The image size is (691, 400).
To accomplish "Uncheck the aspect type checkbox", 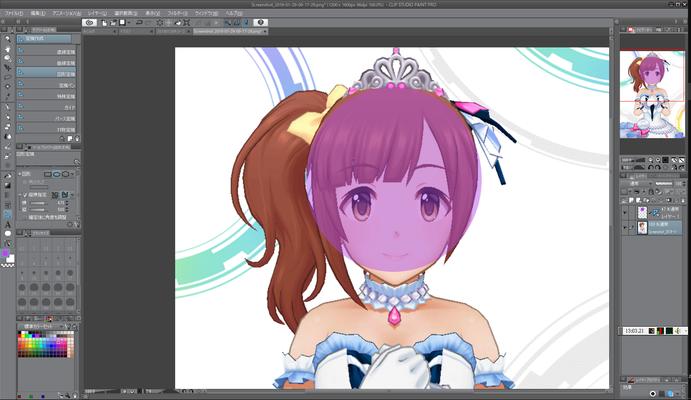I will 25,195.
